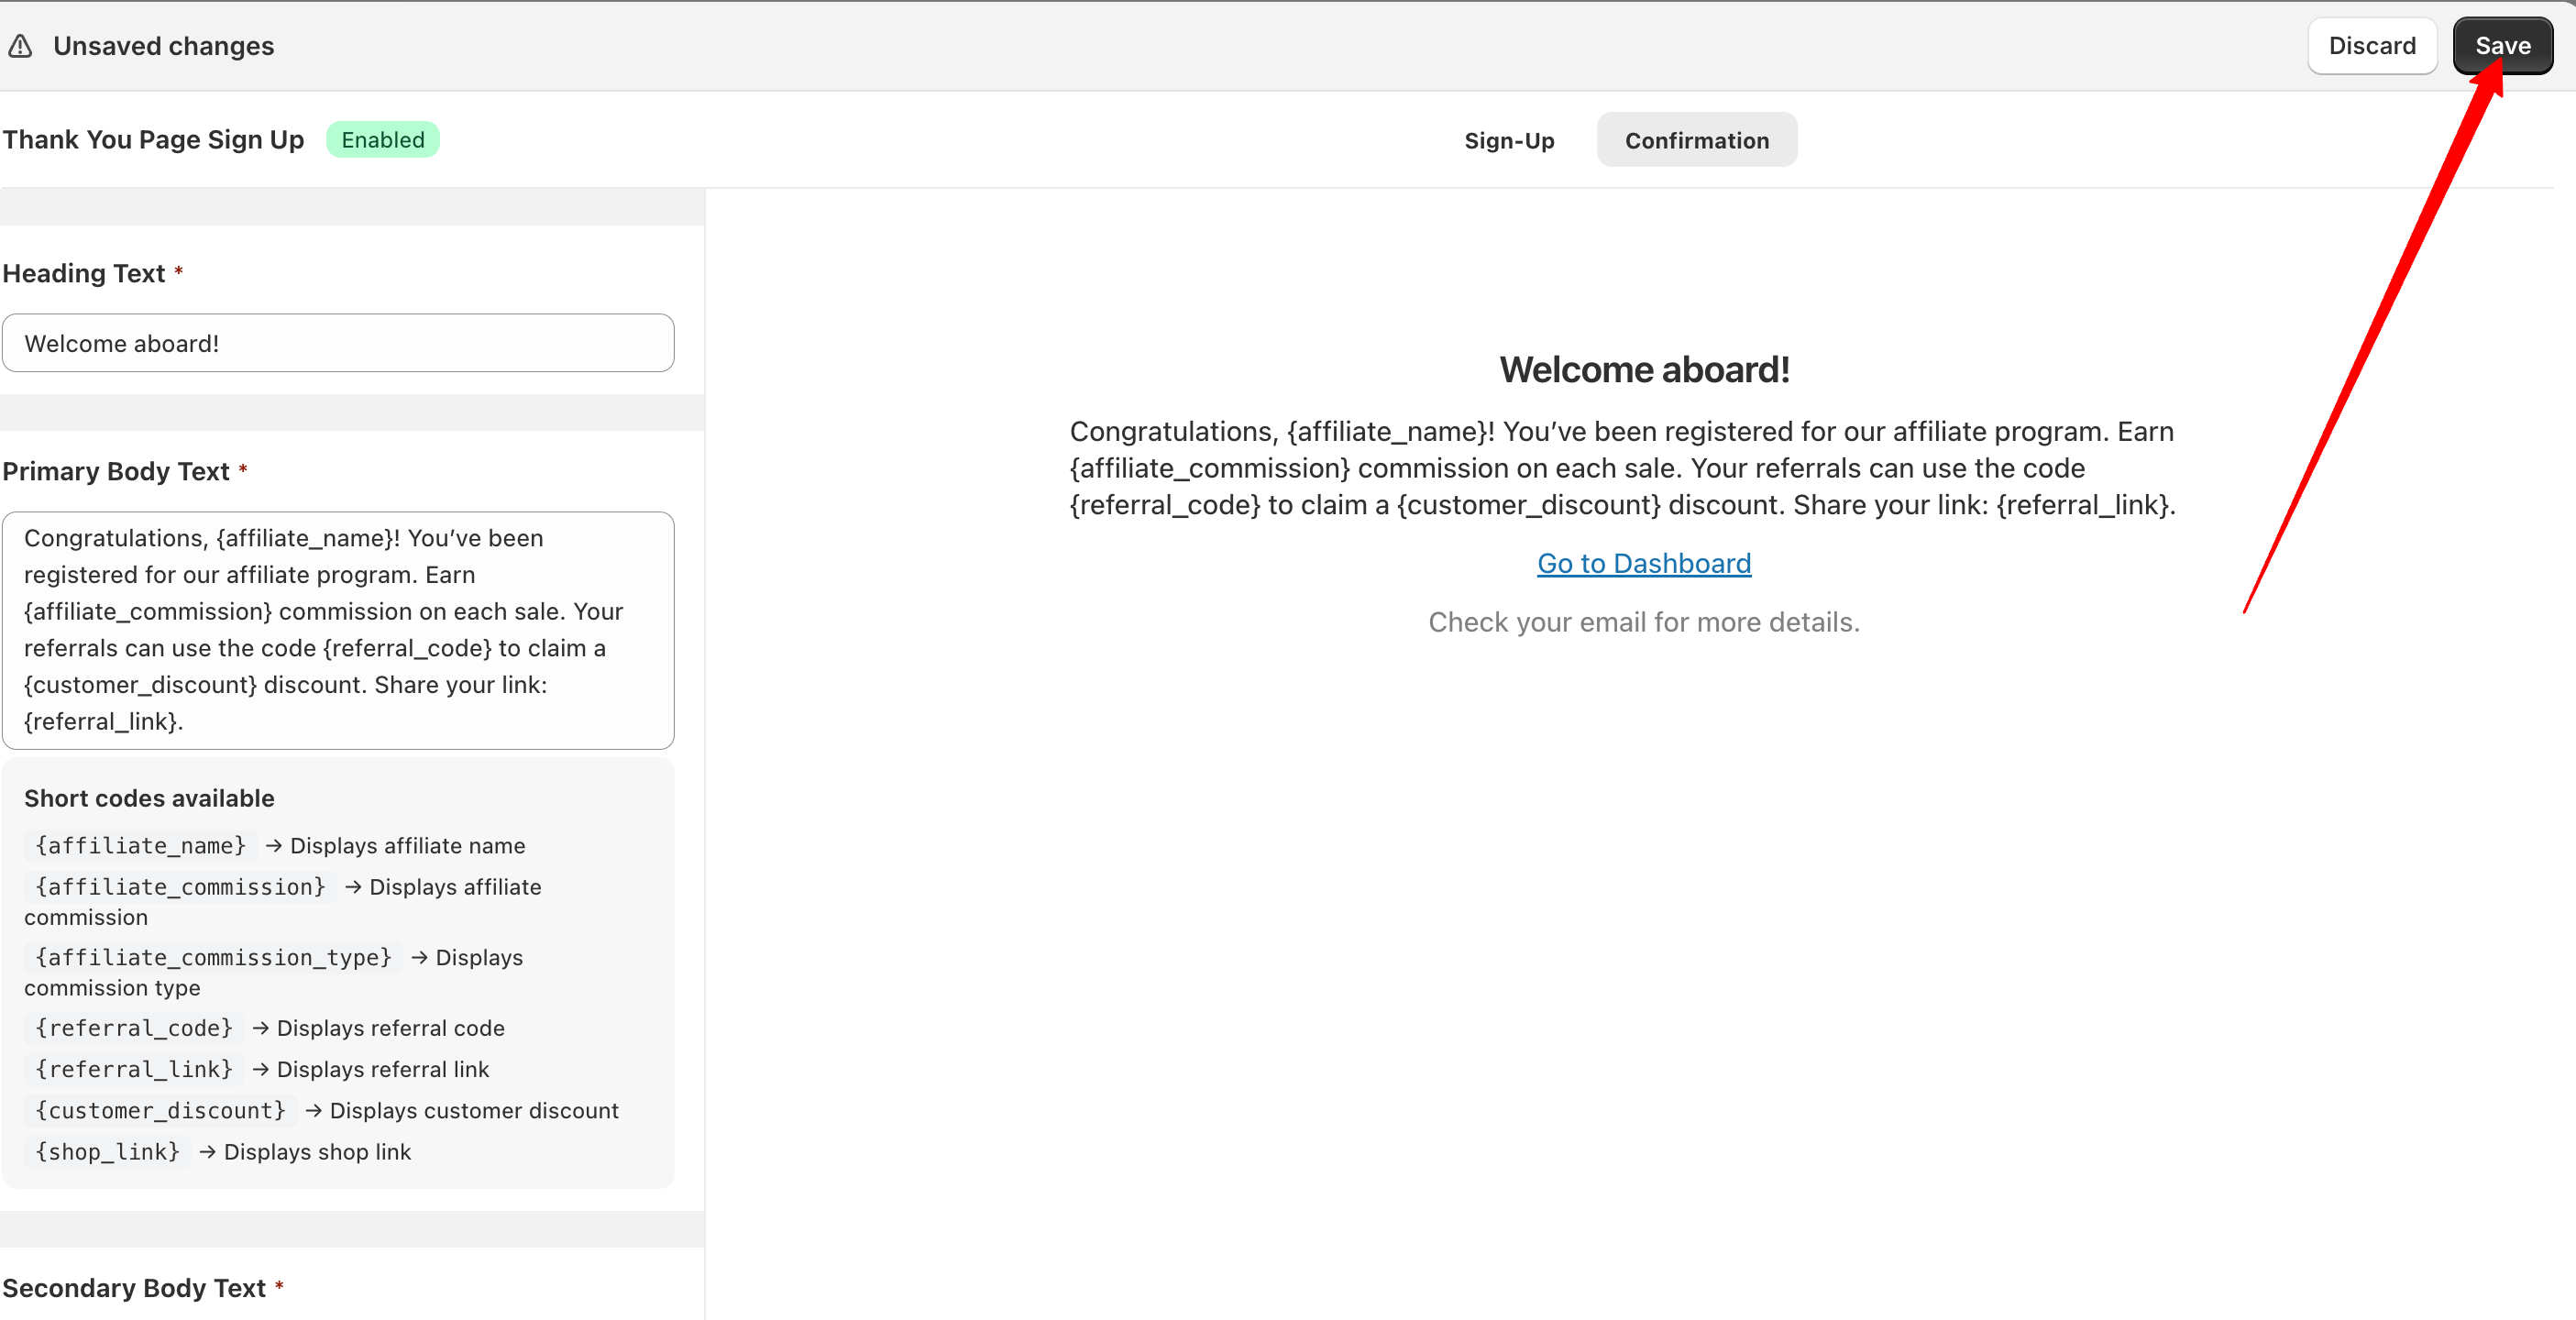Switch to the Sign-Up tab

(1508, 141)
